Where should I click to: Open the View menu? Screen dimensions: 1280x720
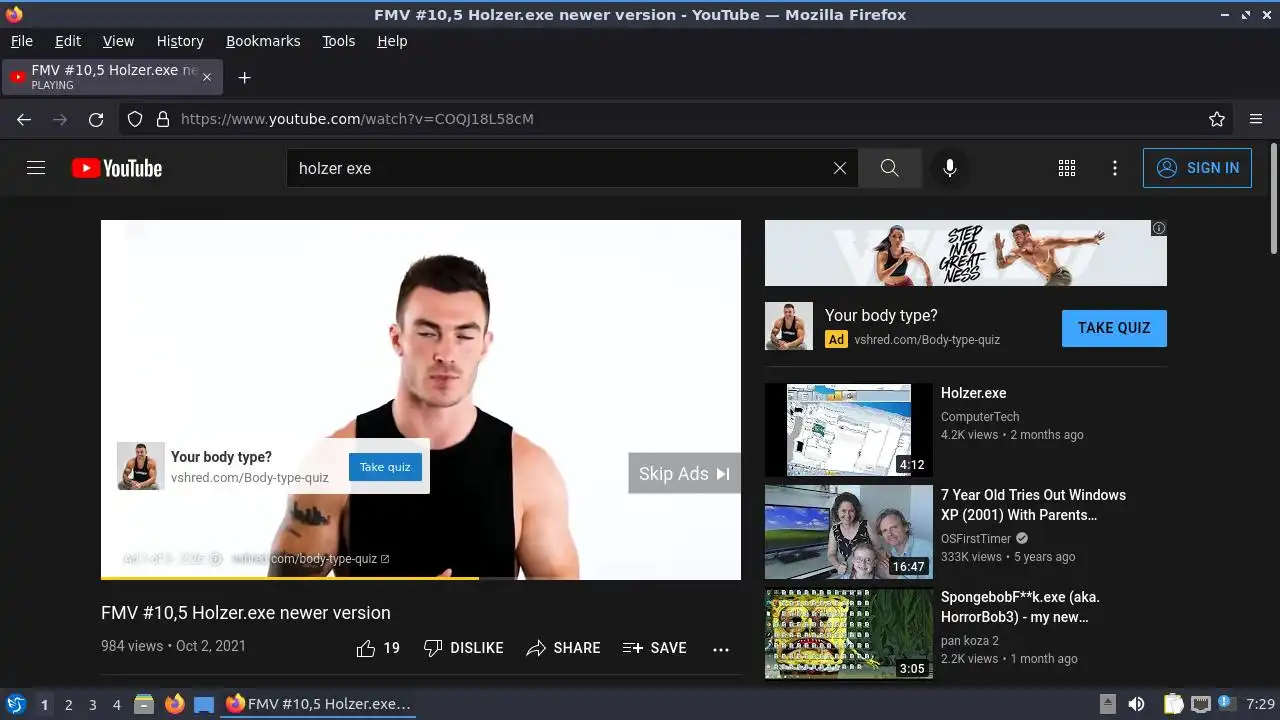[x=118, y=41]
